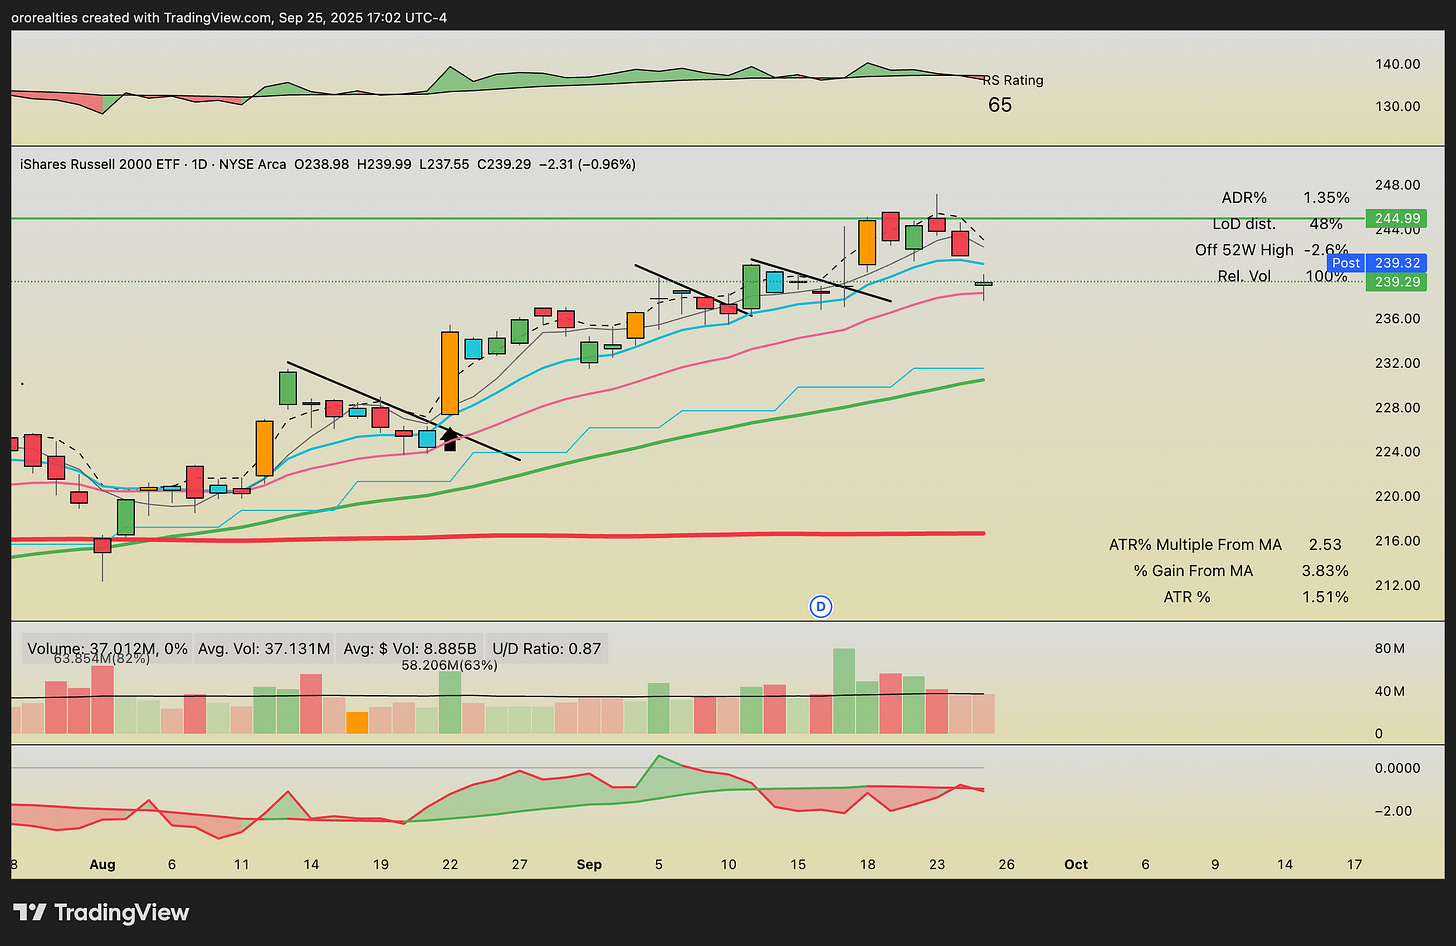Click the blue dividend 'D' marker
The height and width of the screenshot is (946, 1456).
(820, 606)
